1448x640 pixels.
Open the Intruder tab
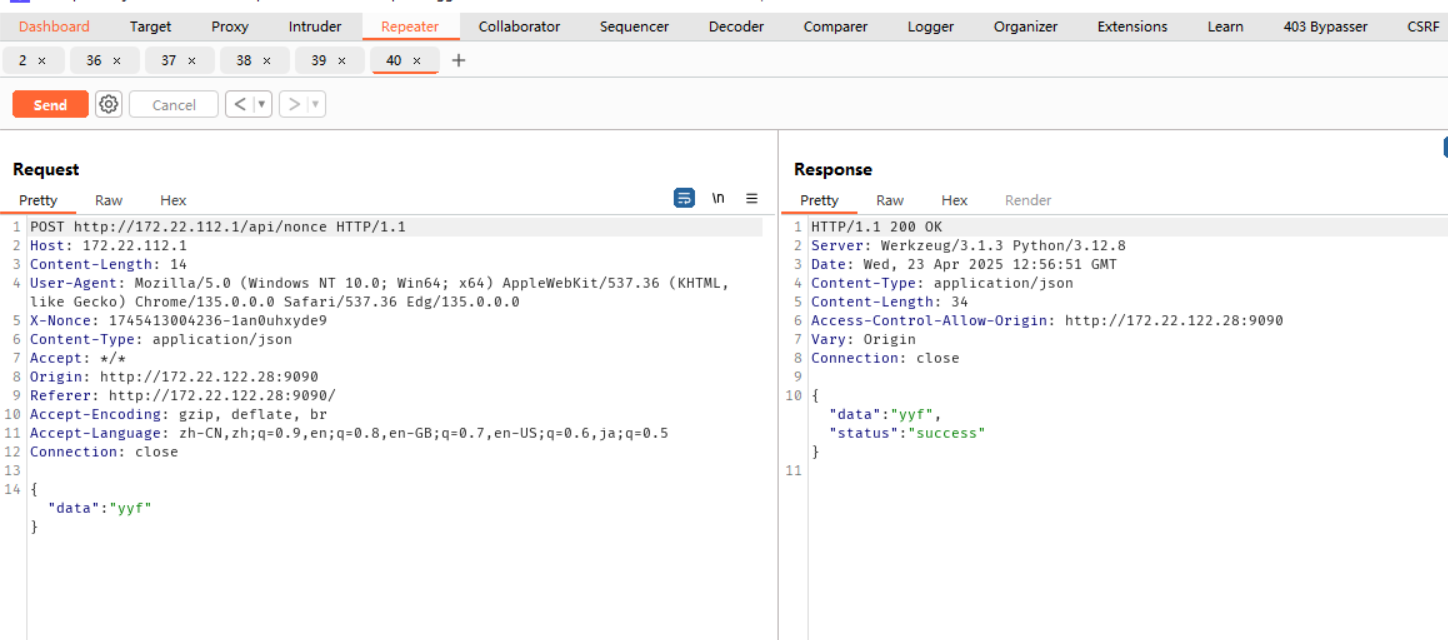pyautogui.click(x=315, y=27)
